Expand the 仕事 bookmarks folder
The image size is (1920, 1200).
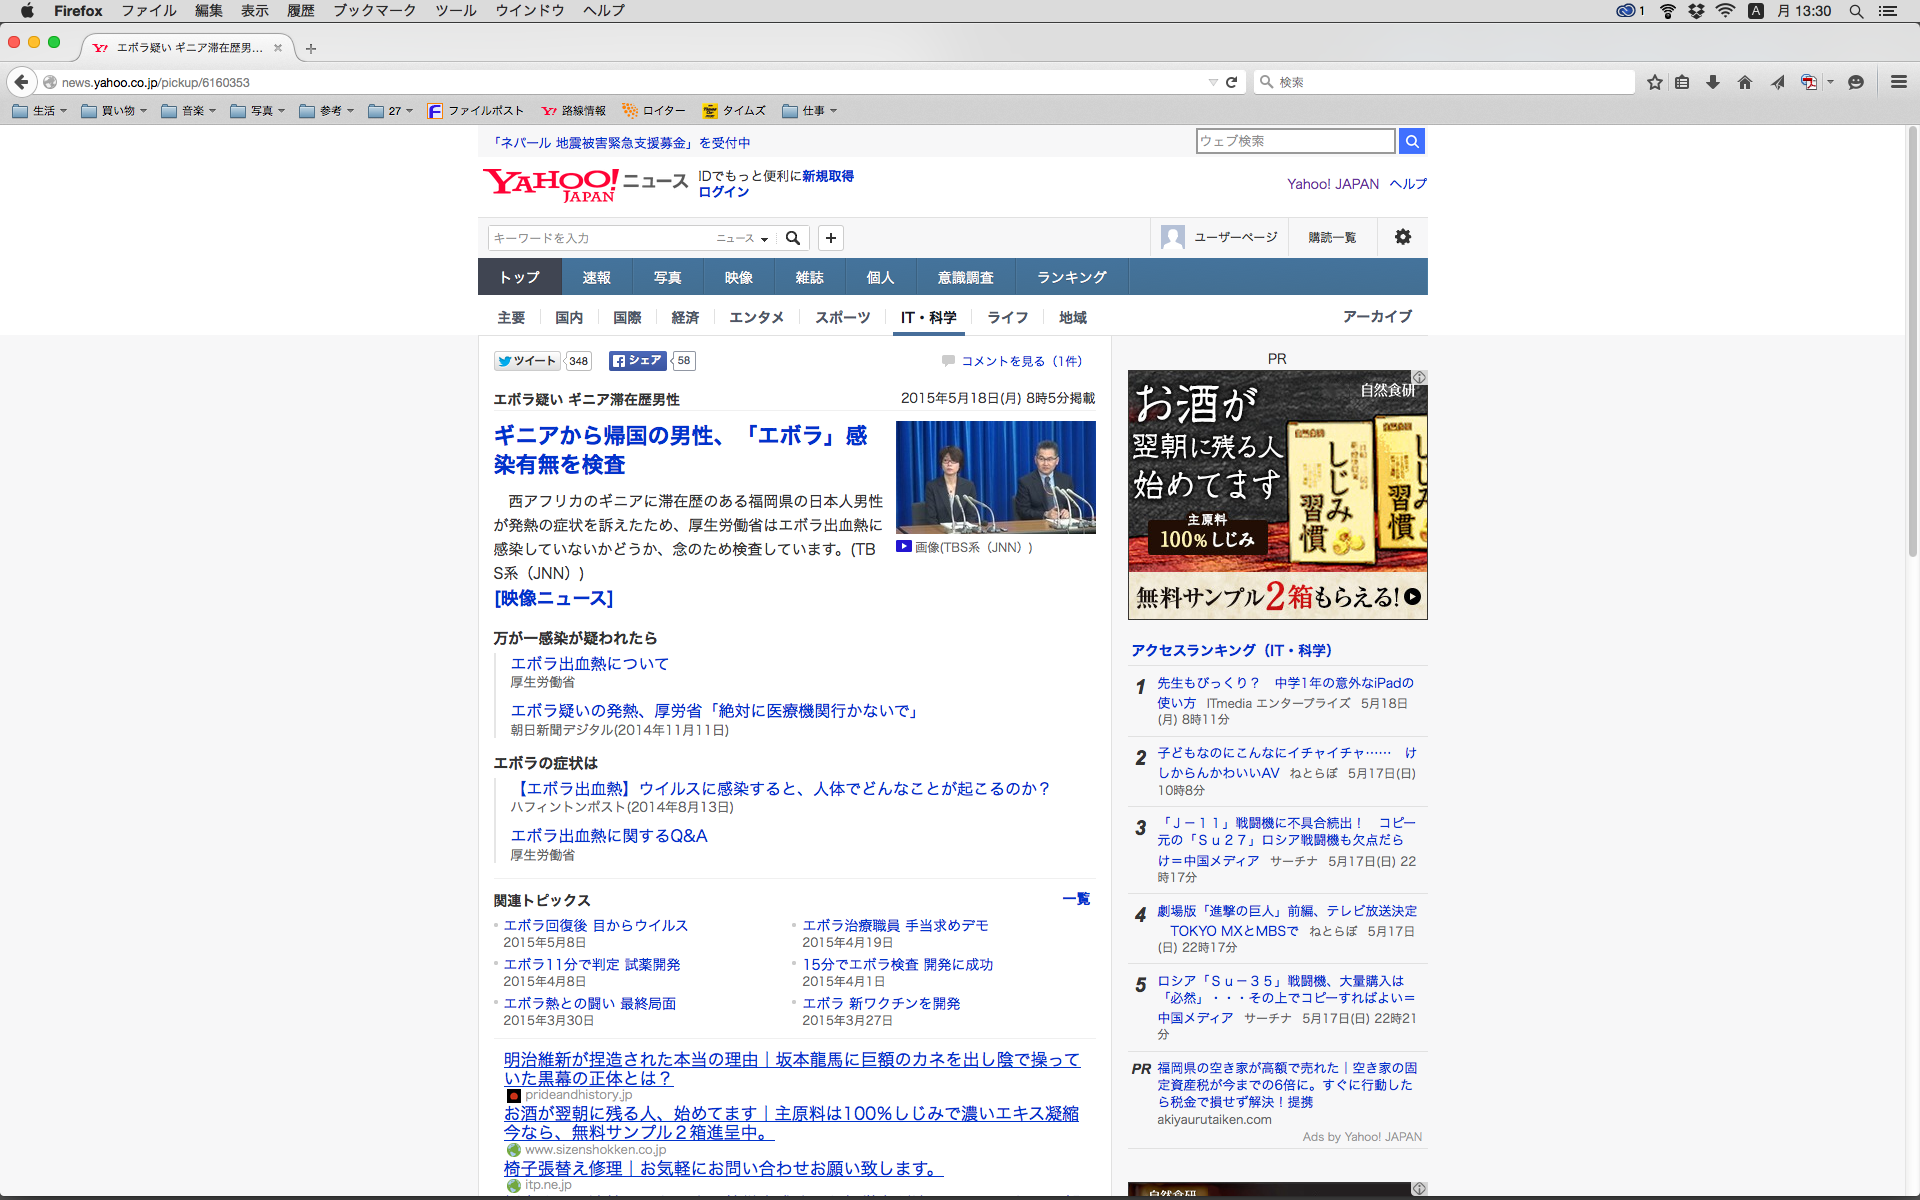coord(810,111)
